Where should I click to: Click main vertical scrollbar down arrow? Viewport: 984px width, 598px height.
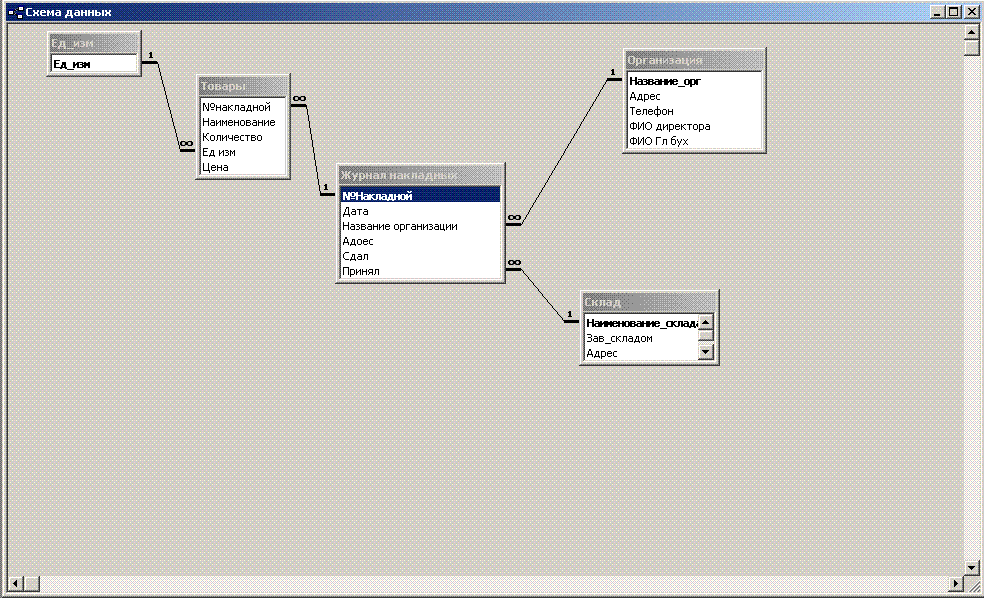(971, 568)
